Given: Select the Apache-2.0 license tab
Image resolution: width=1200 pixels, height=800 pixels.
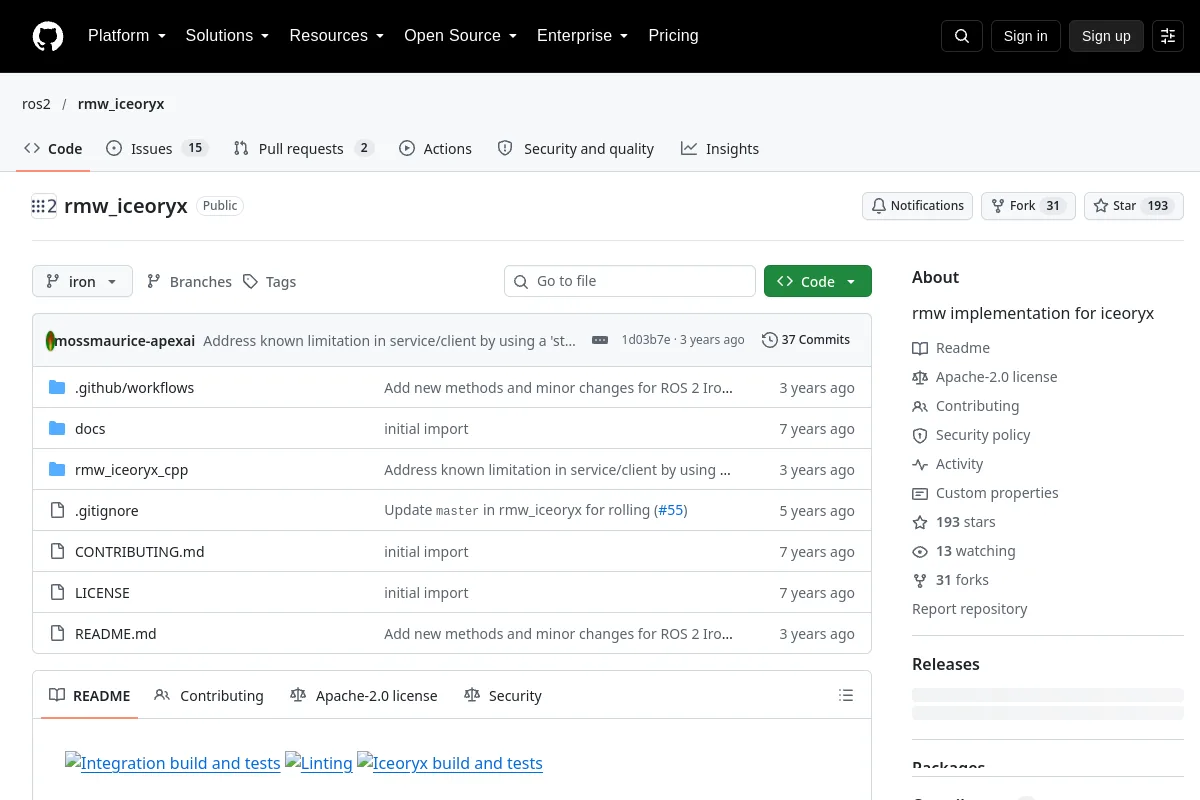Looking at the screenshot, I should (x=364, y=695).
